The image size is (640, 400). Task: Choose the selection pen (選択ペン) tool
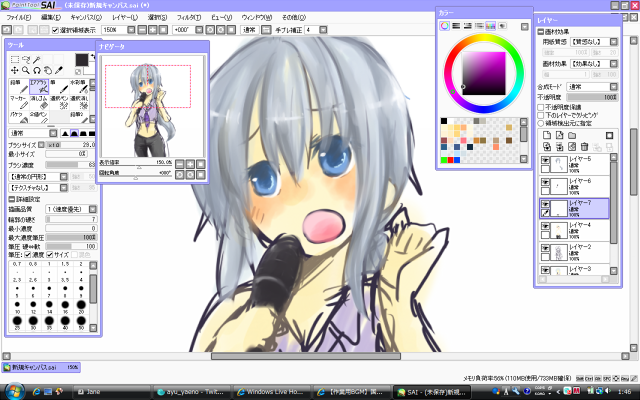tap(59, 102)
